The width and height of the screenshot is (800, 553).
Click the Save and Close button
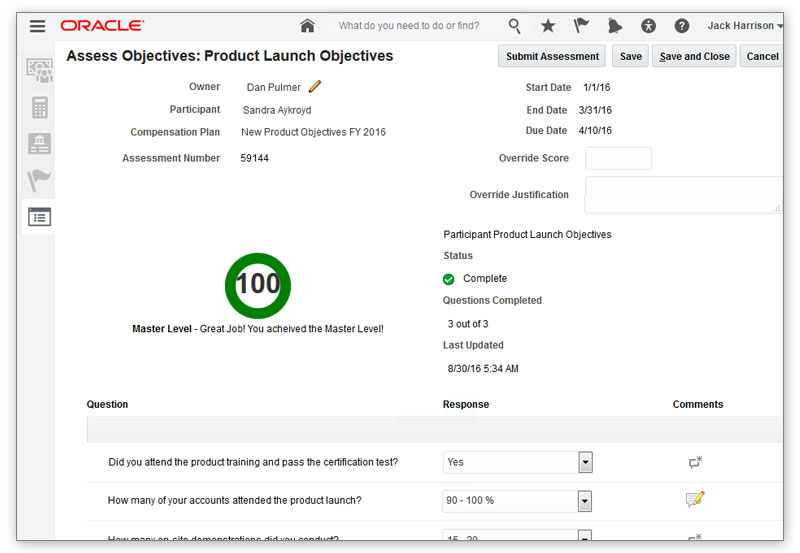click(694, 56)
